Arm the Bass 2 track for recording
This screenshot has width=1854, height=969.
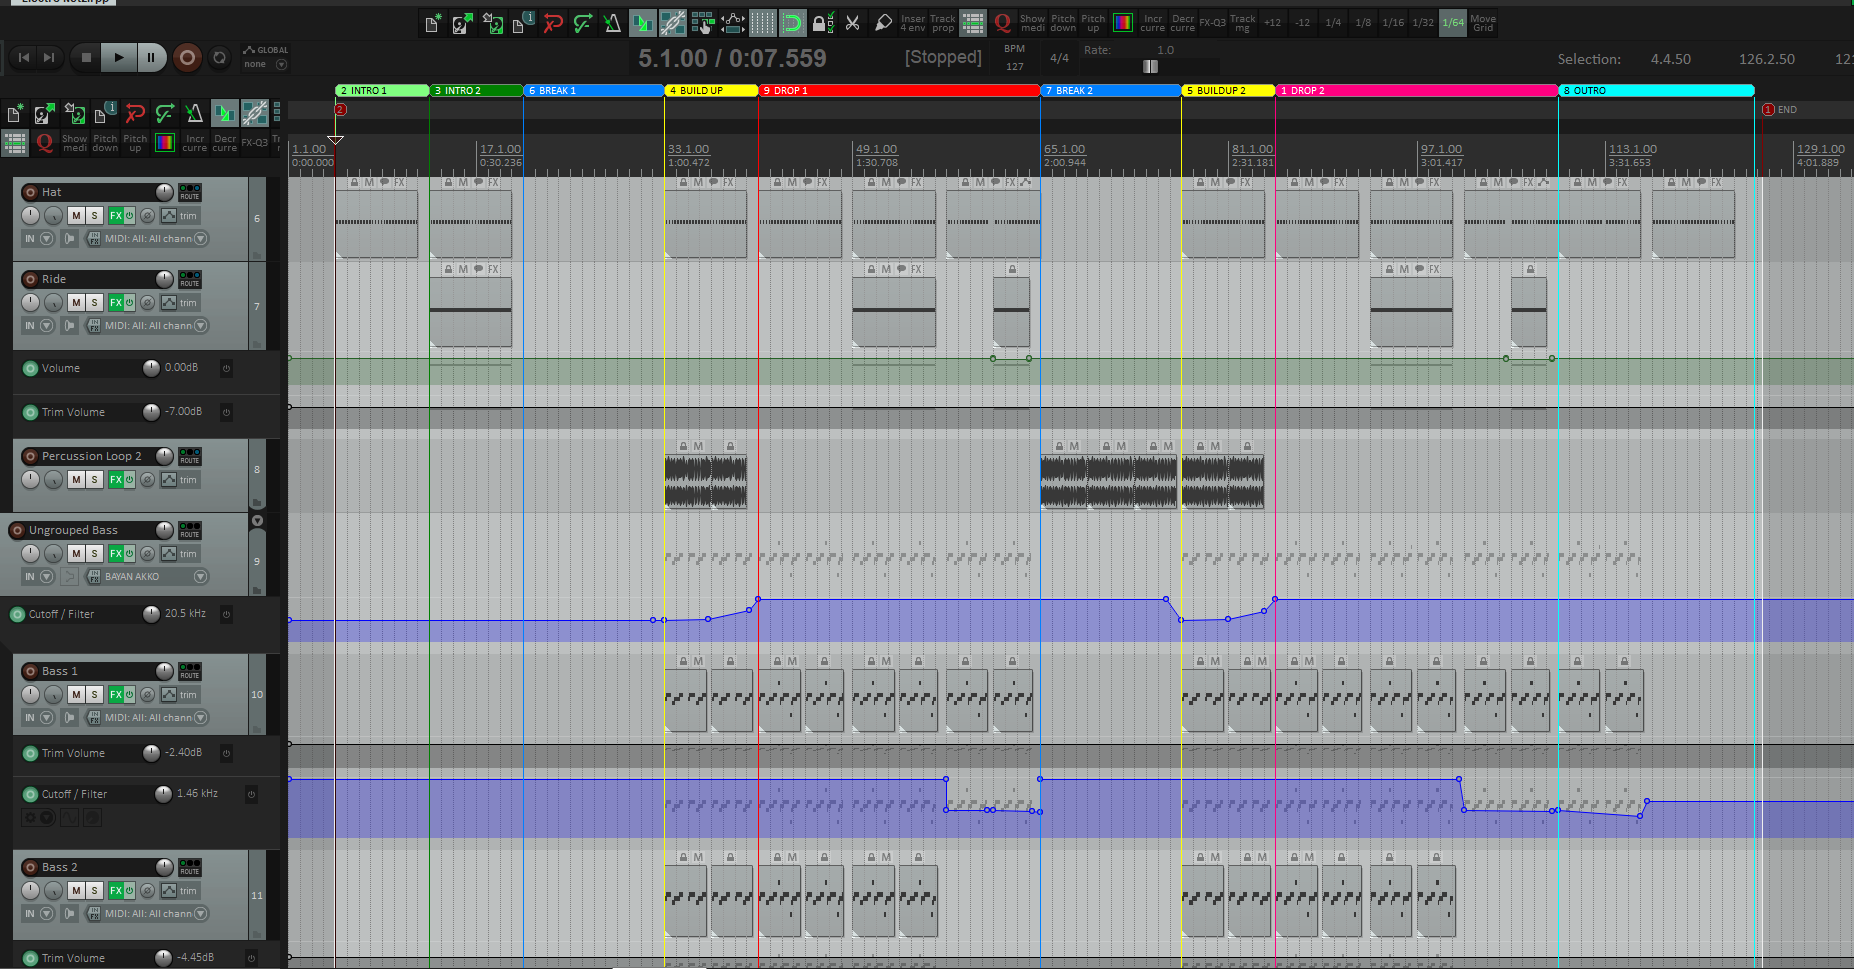(30, 867)
